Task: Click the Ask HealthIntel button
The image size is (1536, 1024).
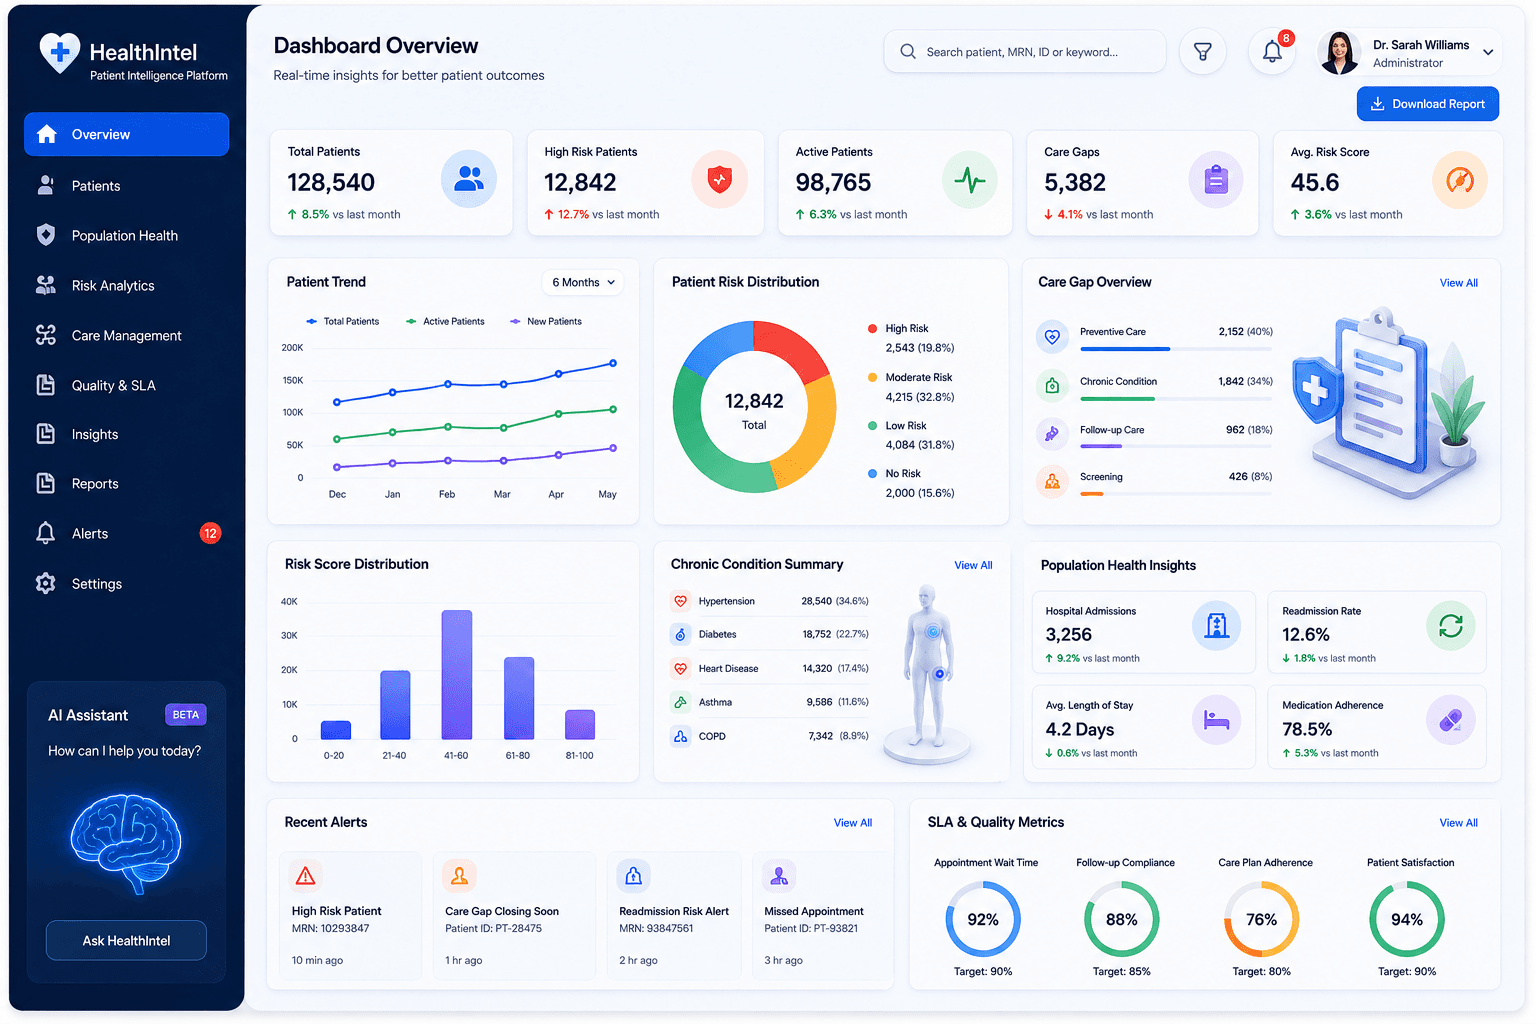Action: pos(126,940)
